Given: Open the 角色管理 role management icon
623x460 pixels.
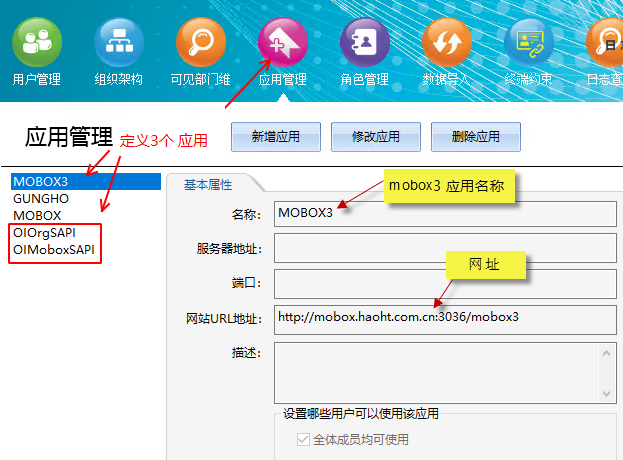Looking at the screenshot, I should (x=365, y=42).
